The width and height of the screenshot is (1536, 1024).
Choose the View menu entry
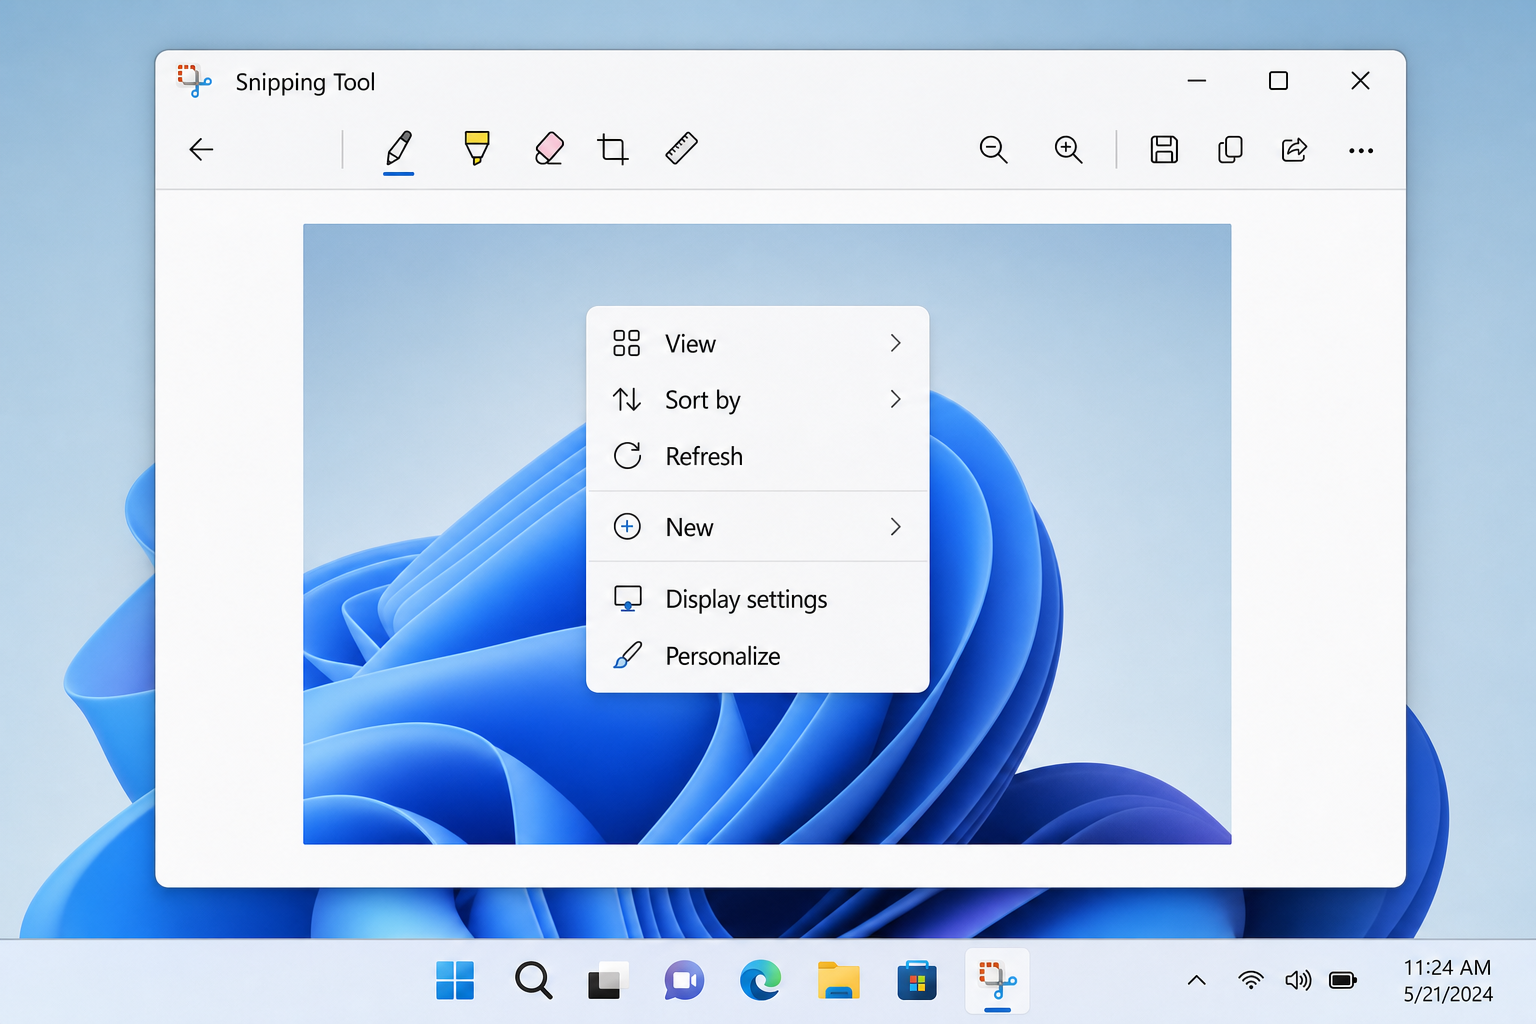pyautogui.click(x=758, y=343)
